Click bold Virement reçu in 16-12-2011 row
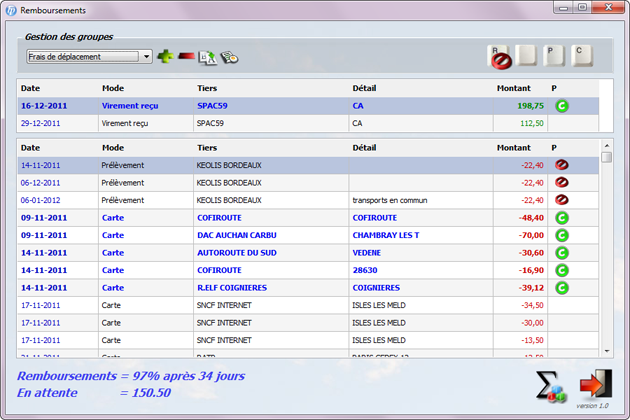Viewport: 630px width, 420px height. (x=130, y=106)
